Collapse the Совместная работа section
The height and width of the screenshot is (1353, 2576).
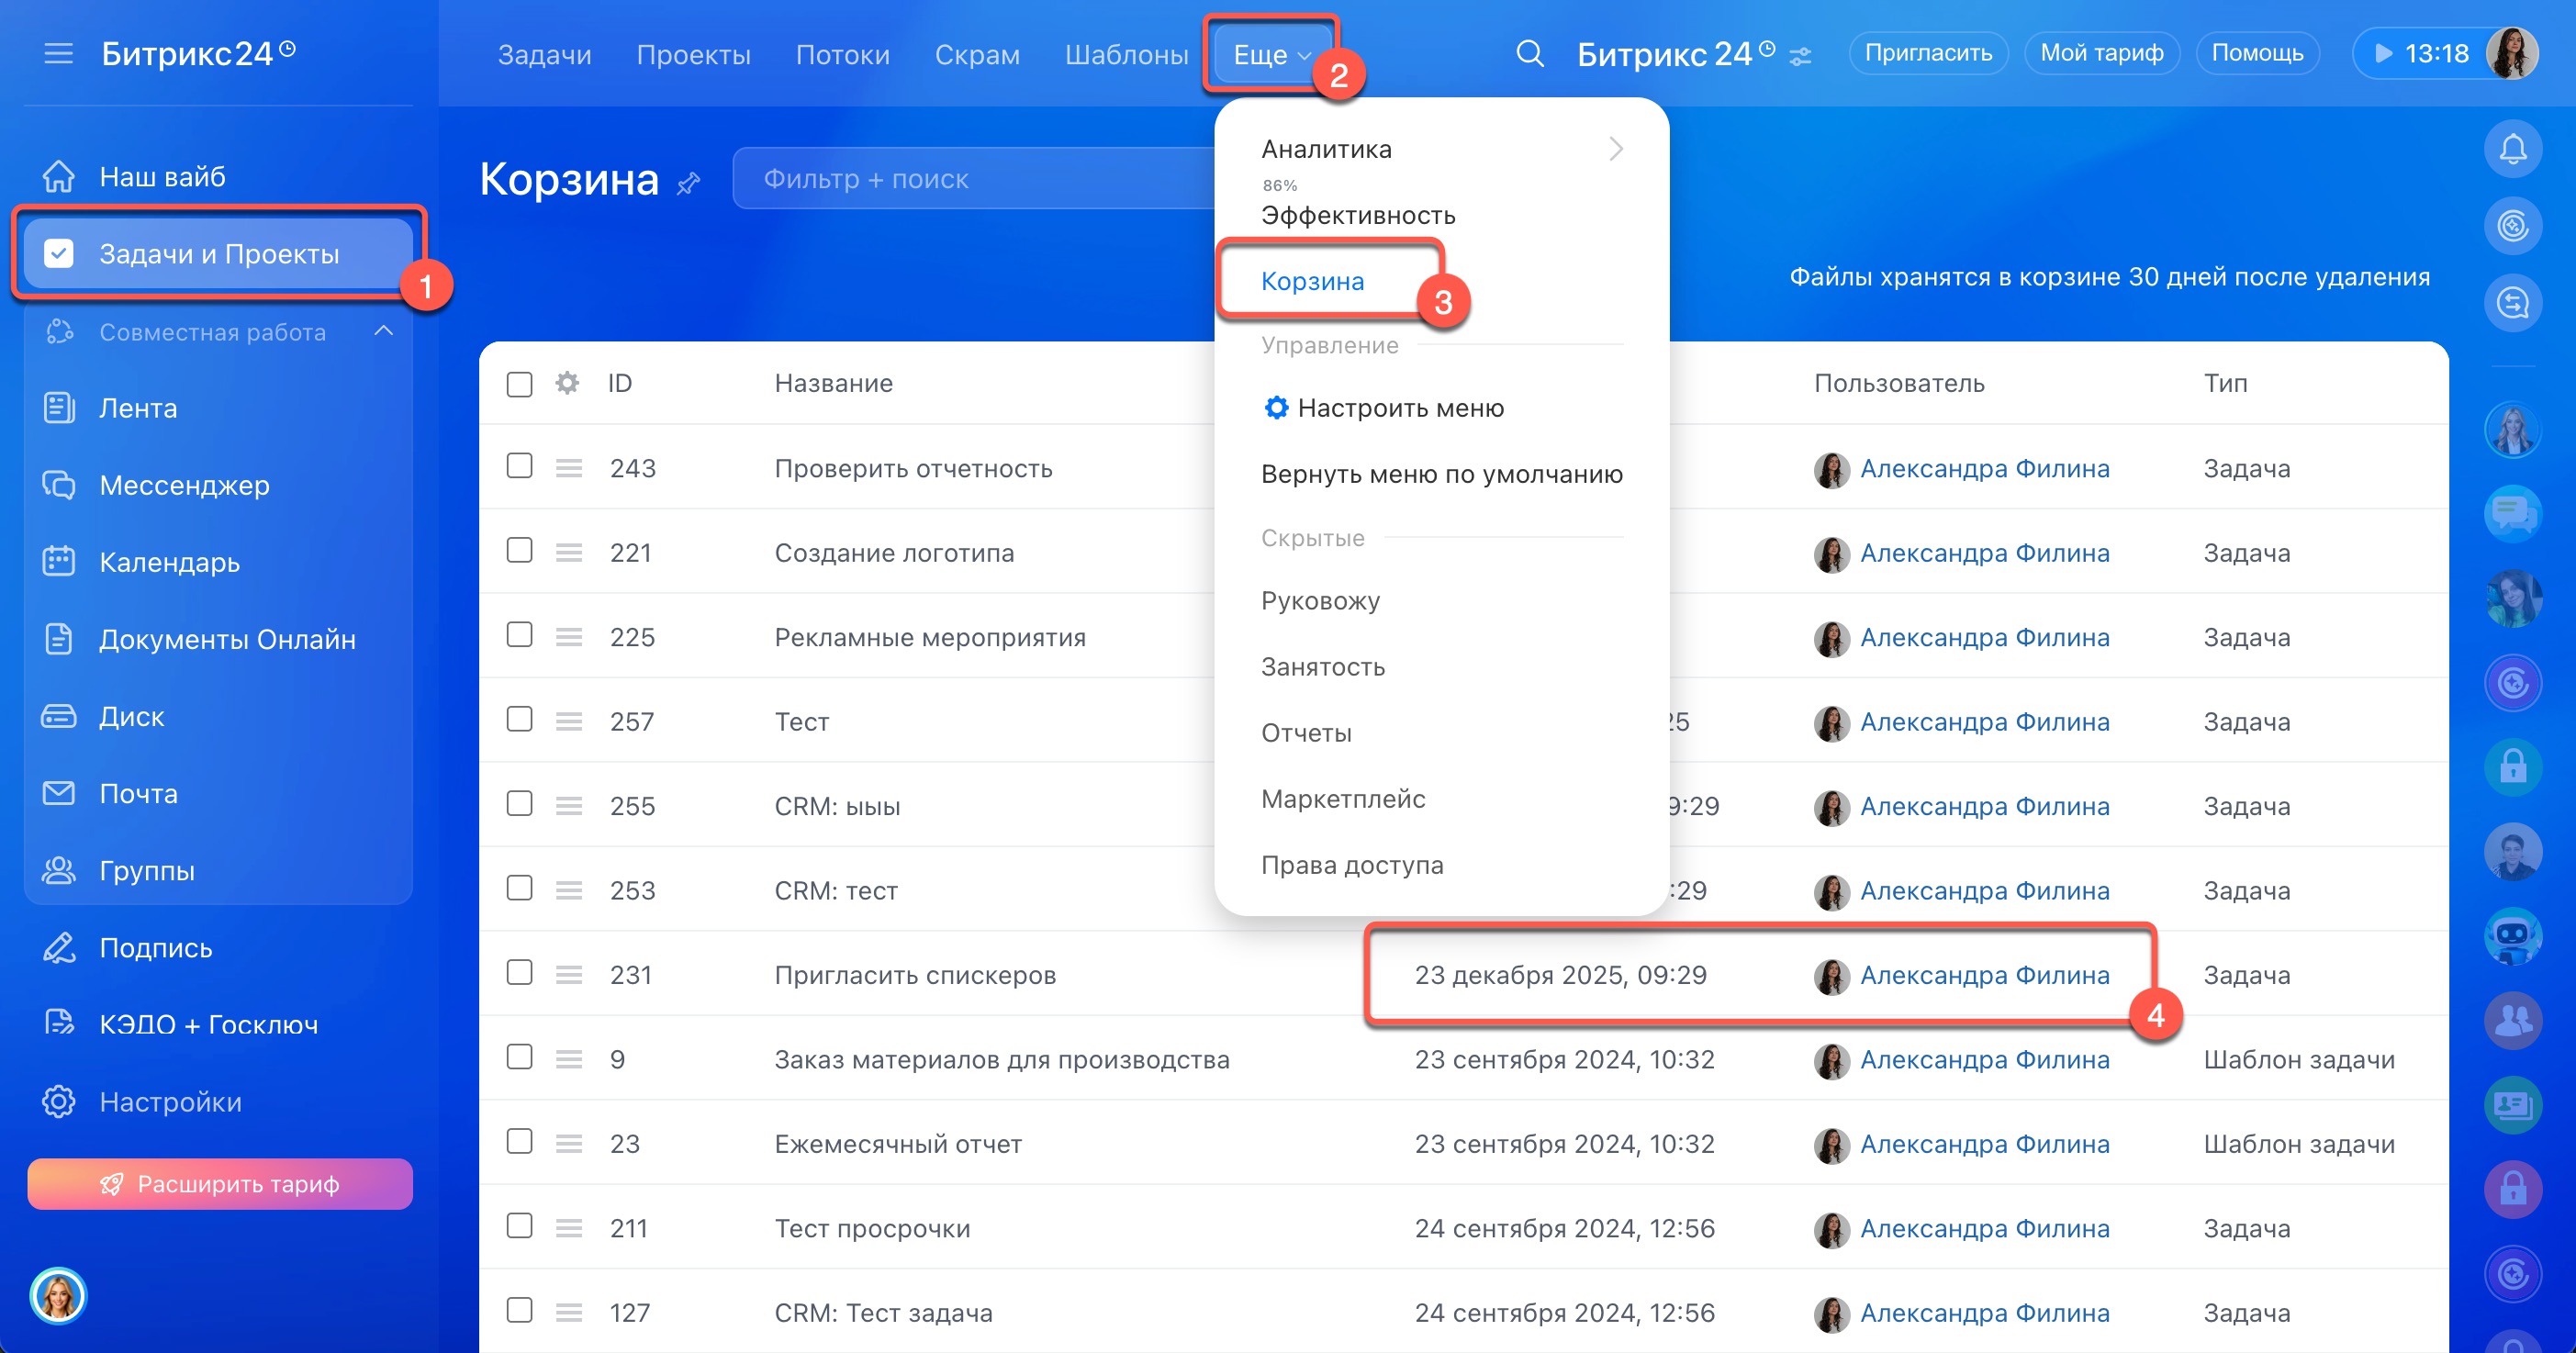click(383, 331)
